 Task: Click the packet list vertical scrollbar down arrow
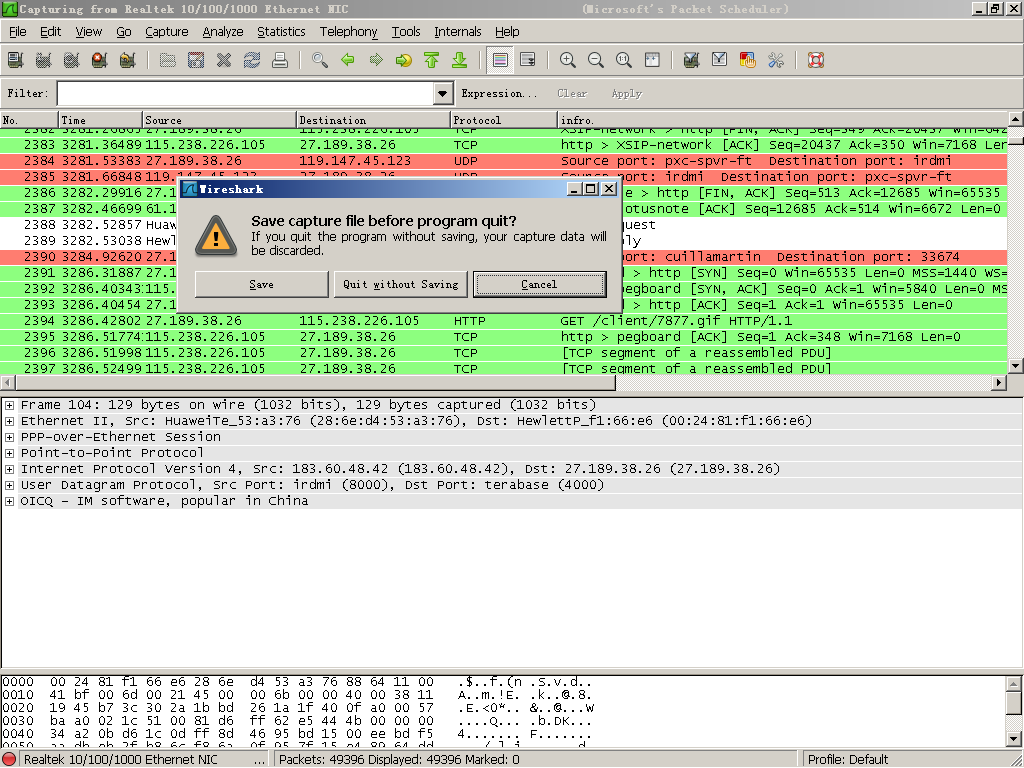coord(1016,366)
